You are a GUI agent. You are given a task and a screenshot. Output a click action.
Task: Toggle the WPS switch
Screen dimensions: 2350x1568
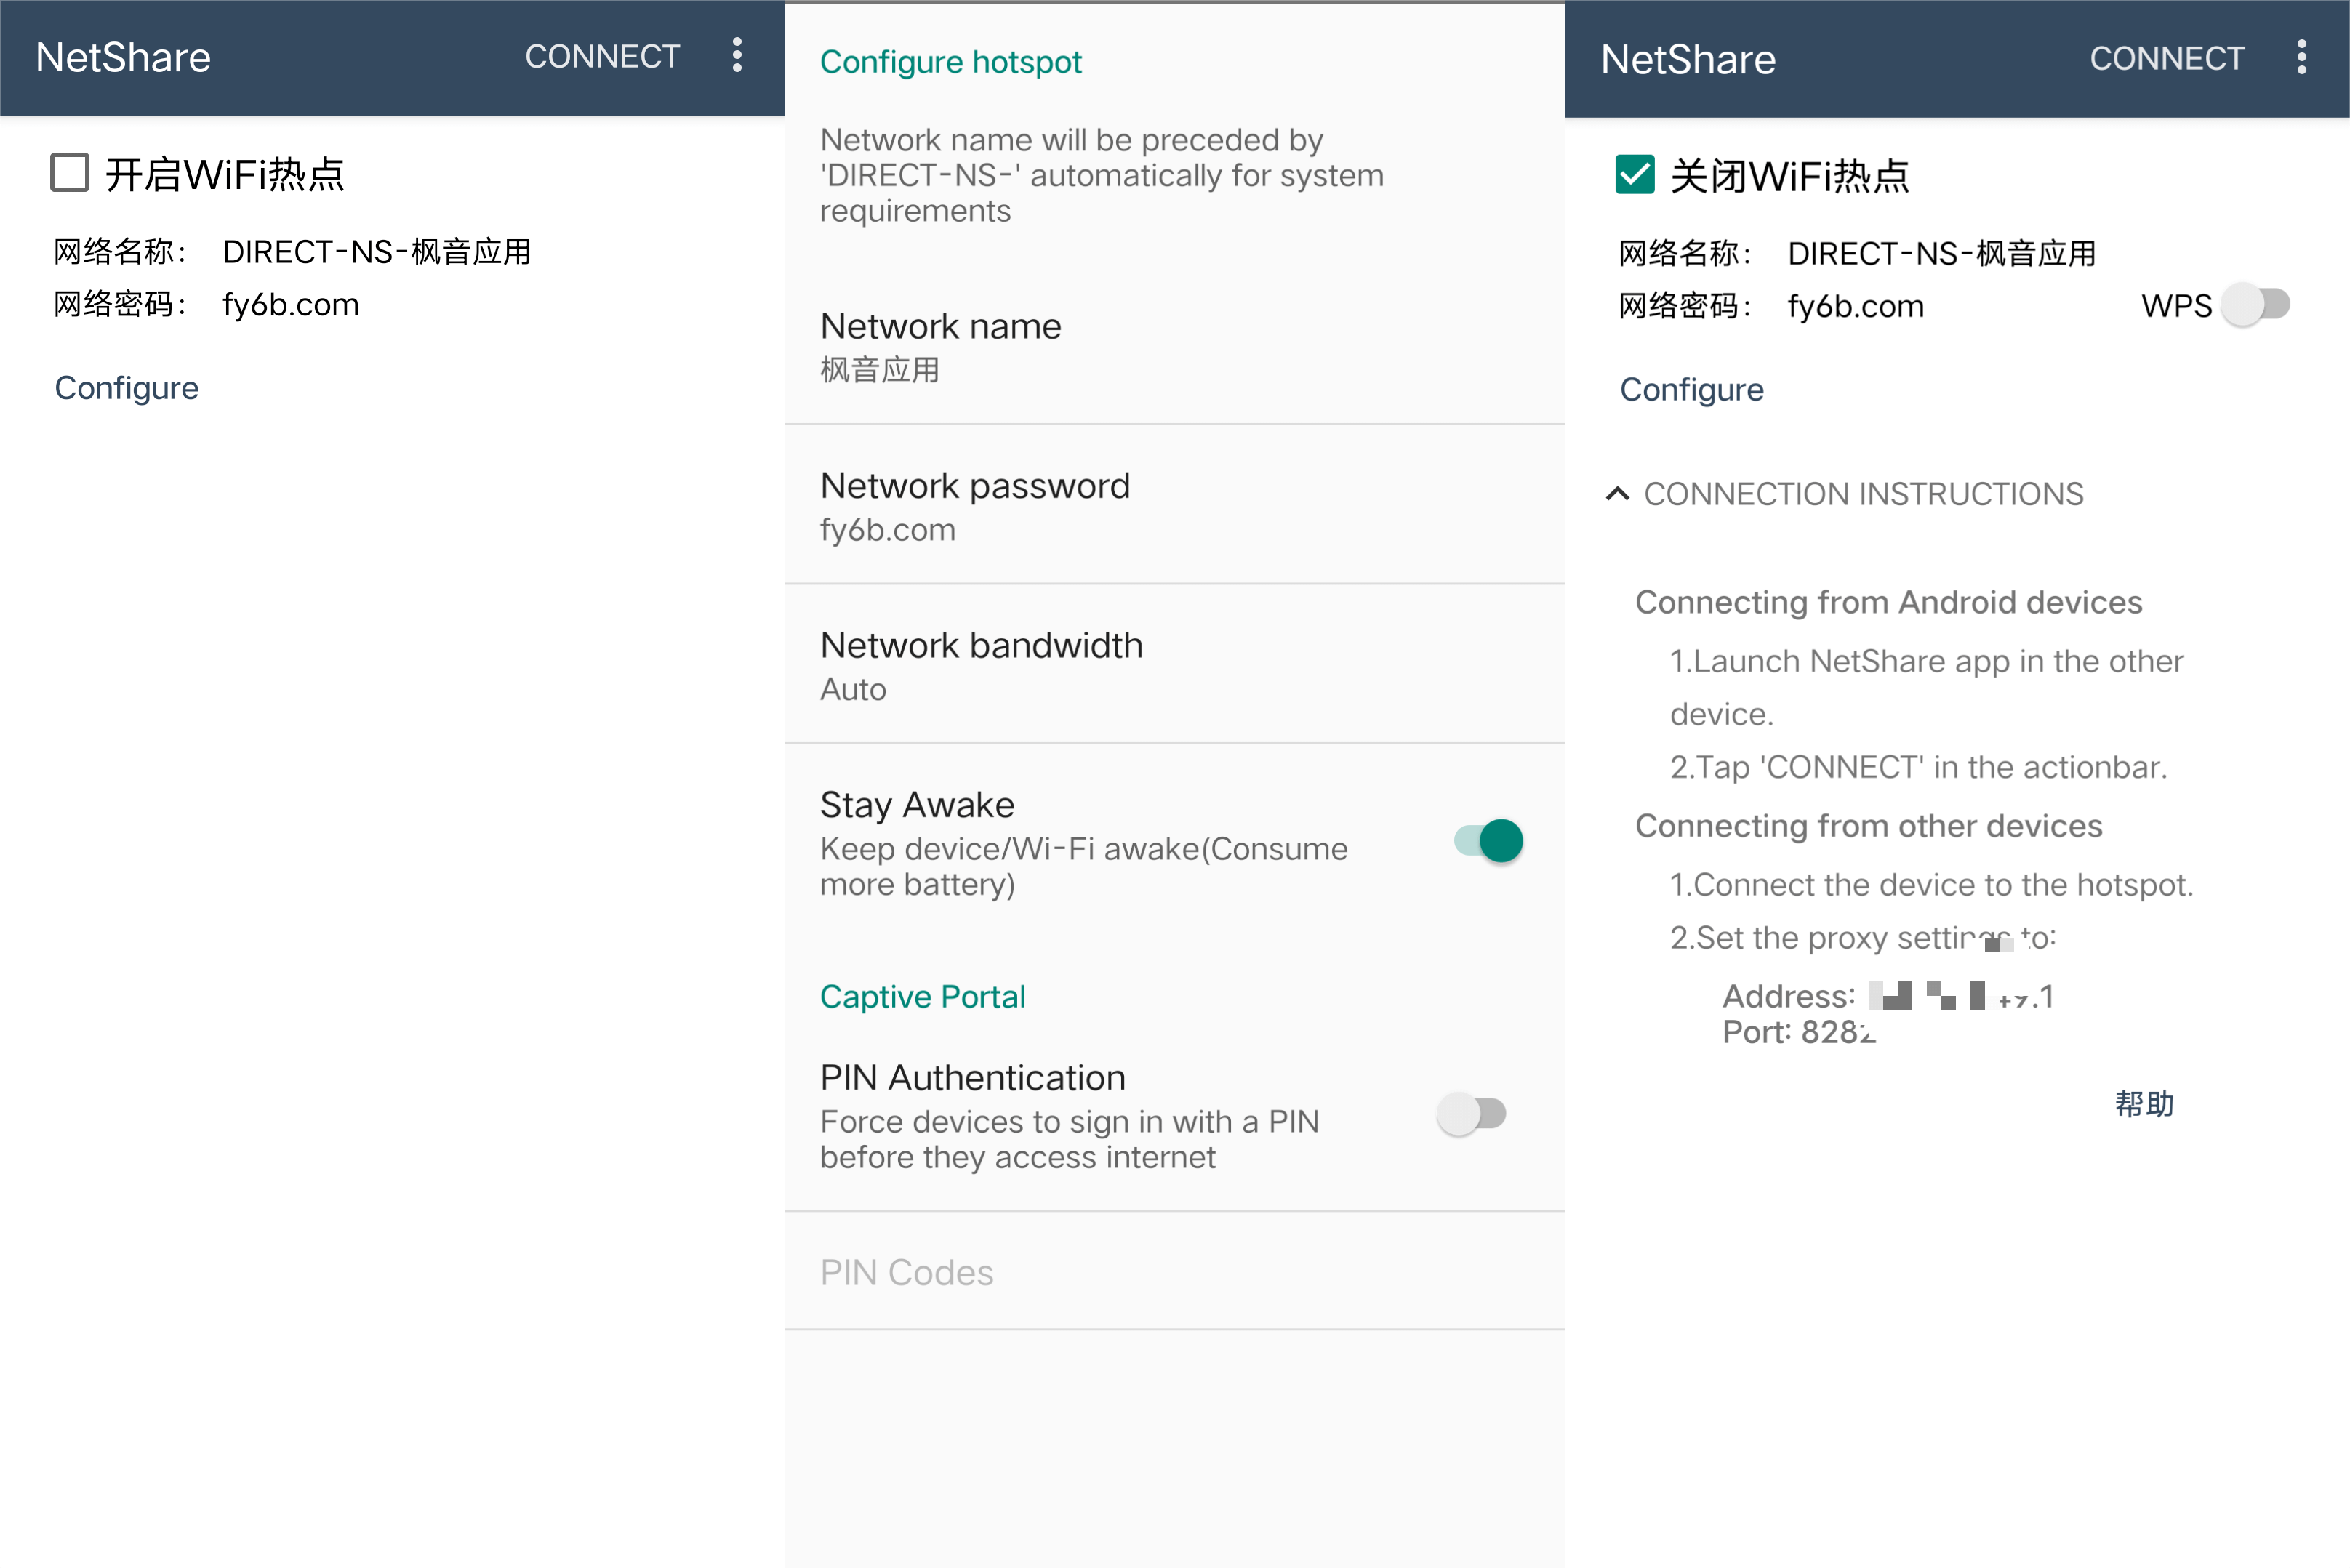click(x=2257, y=304)
